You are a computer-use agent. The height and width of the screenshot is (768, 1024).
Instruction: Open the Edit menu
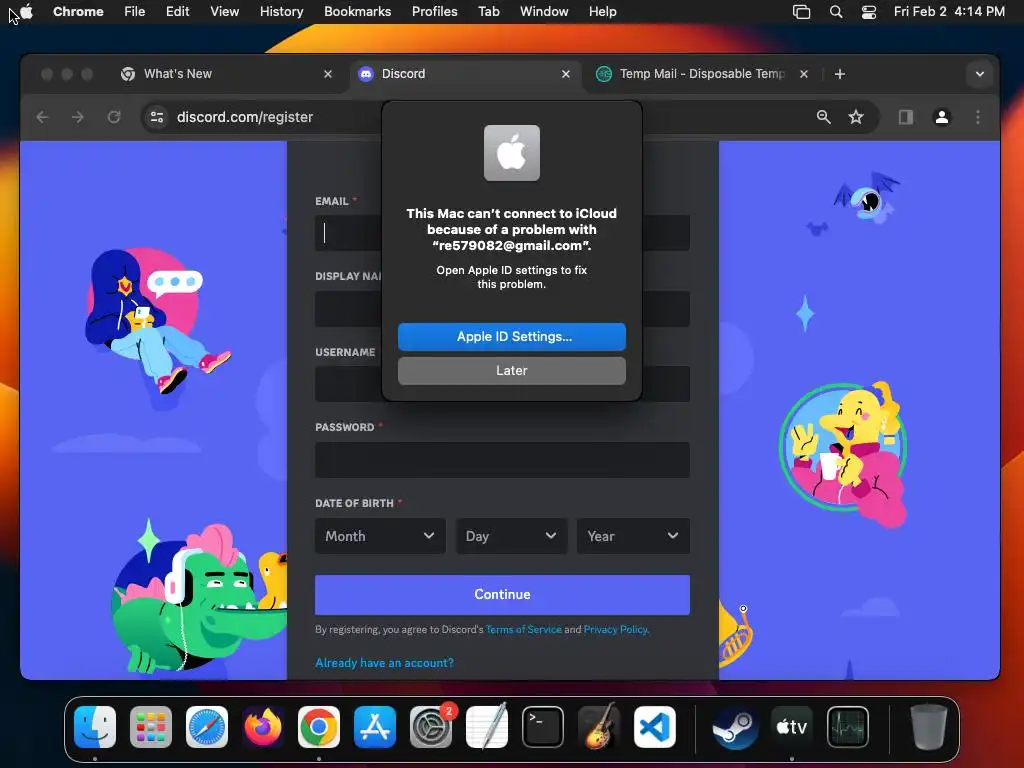(177, 12)
